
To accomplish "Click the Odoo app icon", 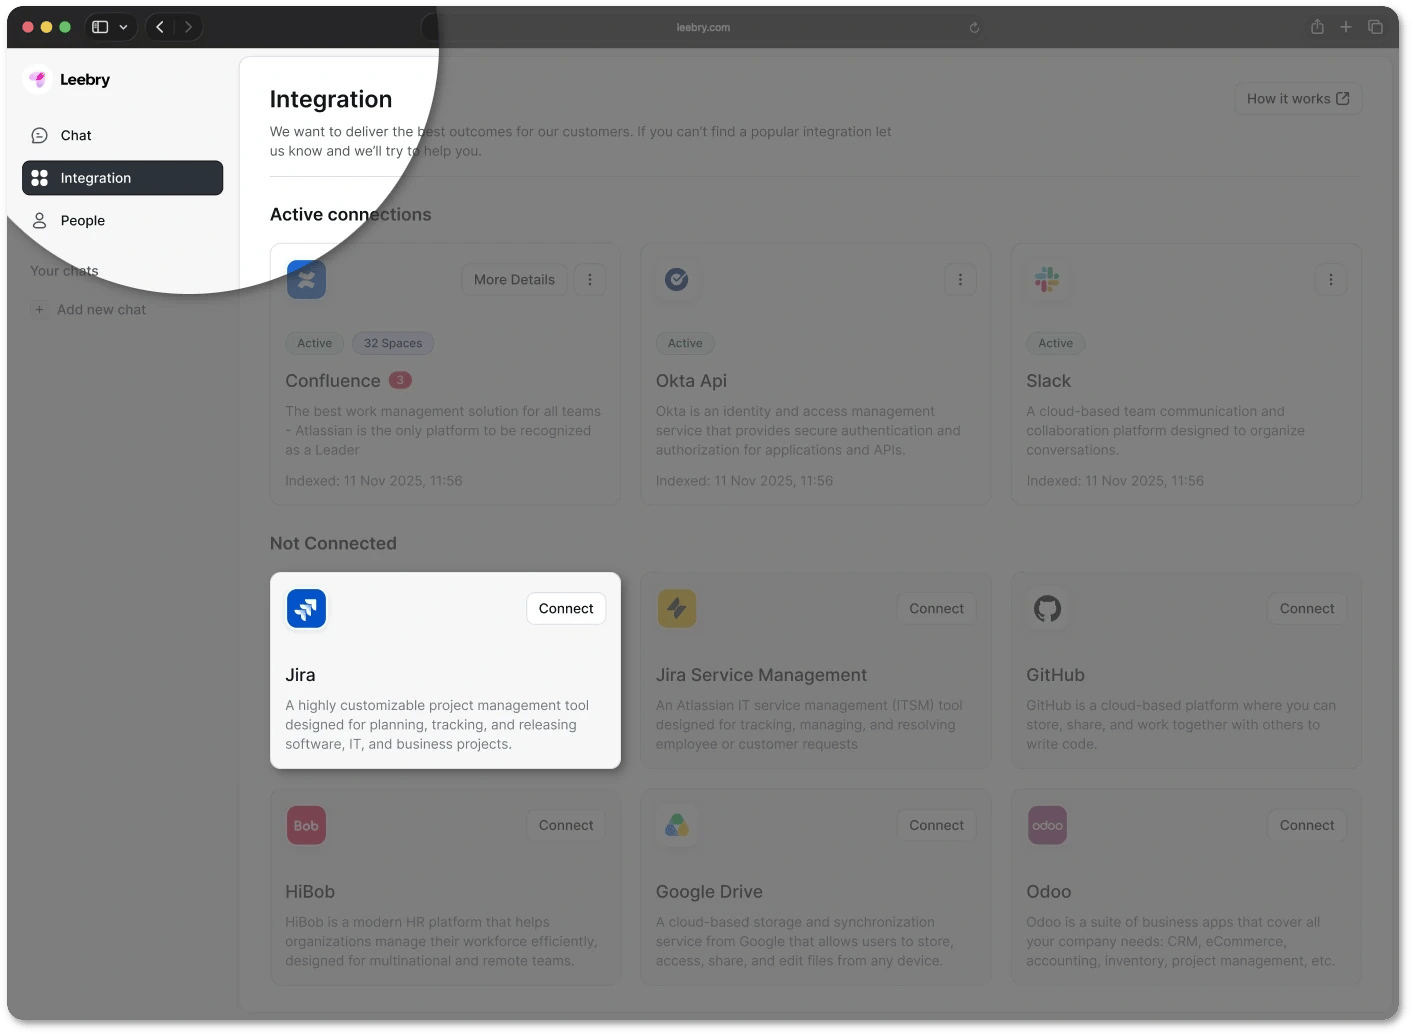I will 1047,825.
